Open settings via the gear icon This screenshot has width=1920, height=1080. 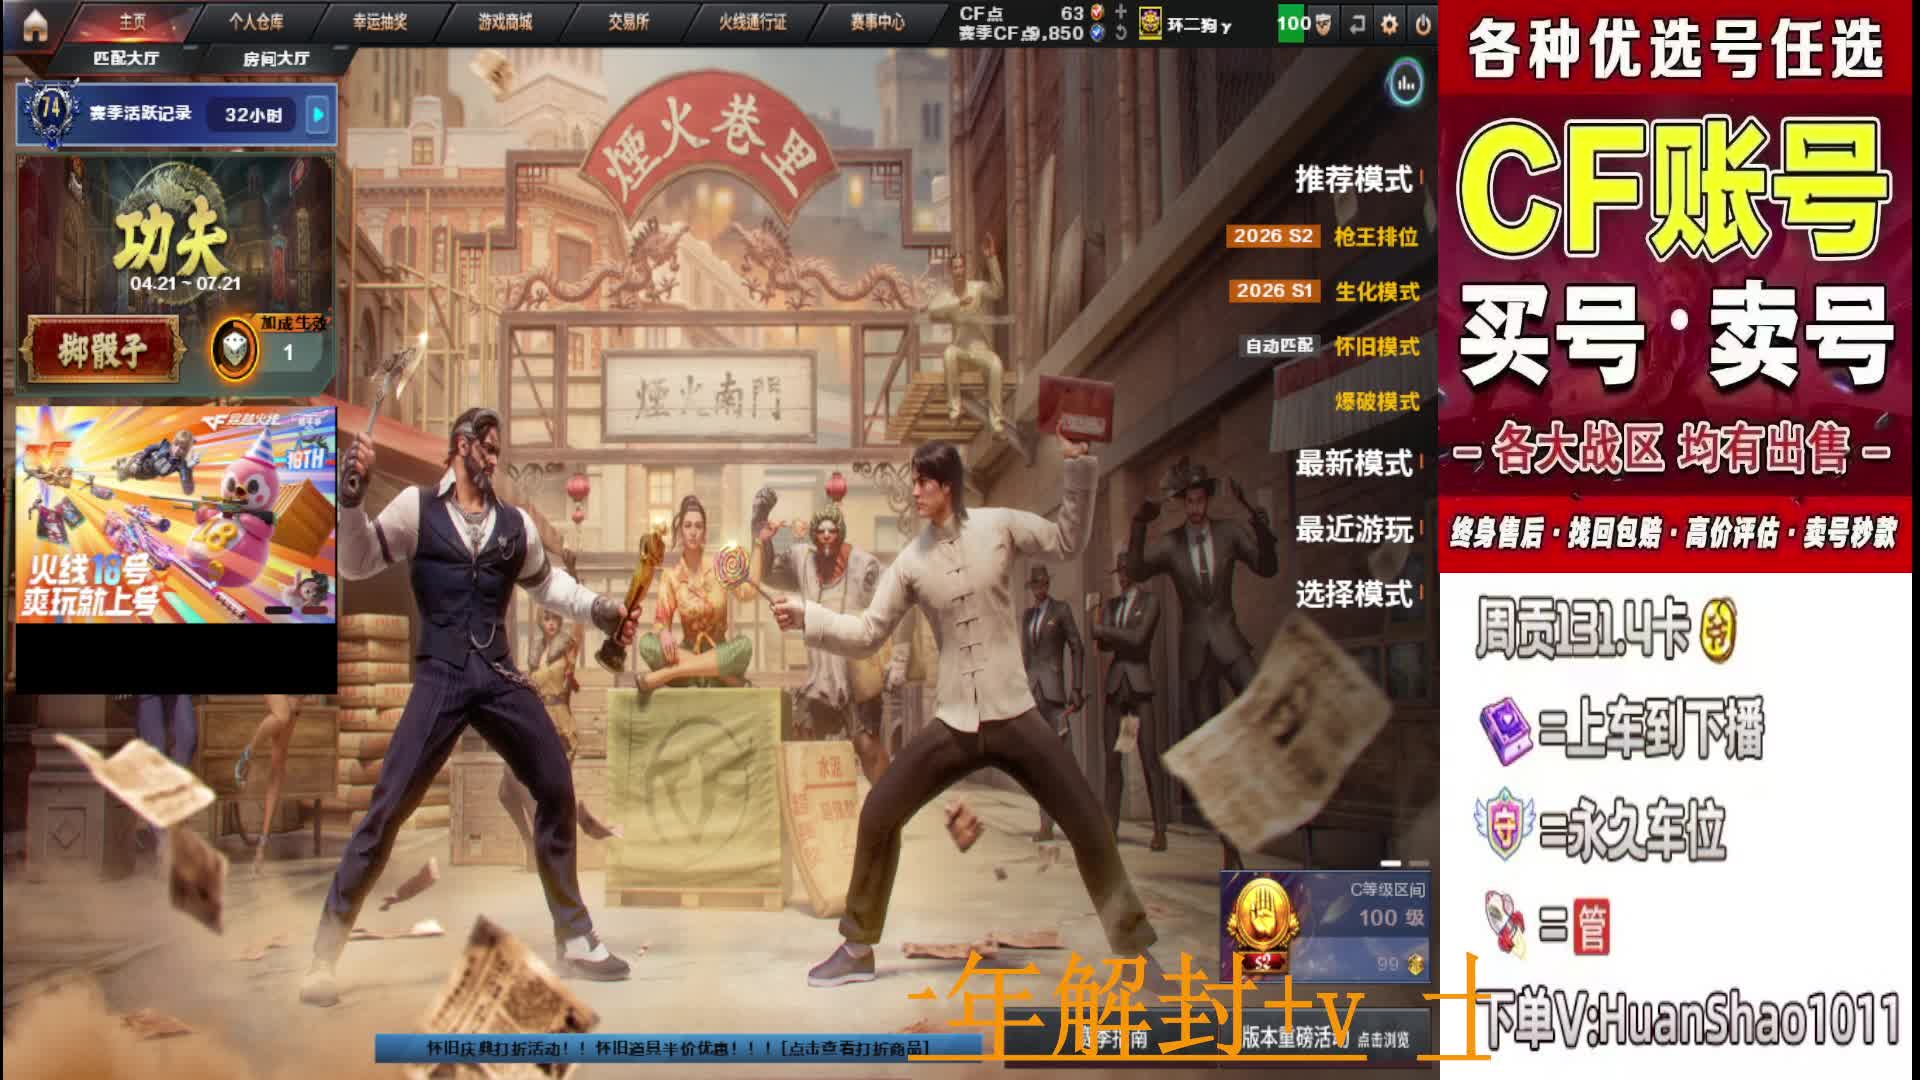pyautogui.click(x=1389, y=24)
